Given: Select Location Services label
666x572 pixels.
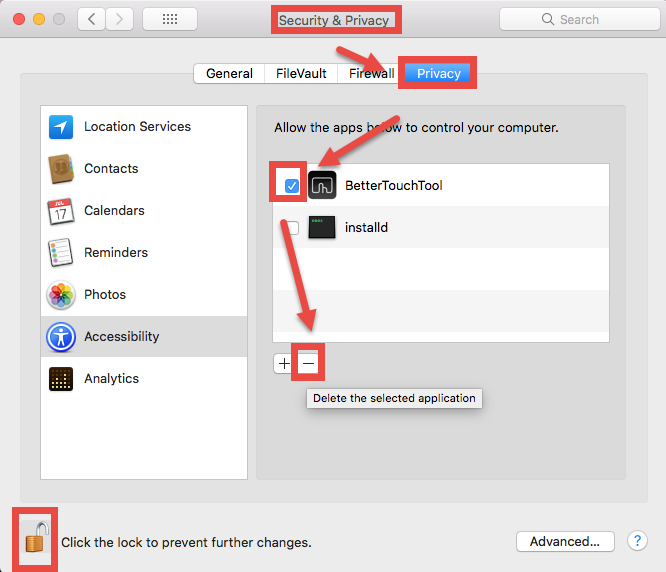Looking at the screenshot, I should coord(137,127).
